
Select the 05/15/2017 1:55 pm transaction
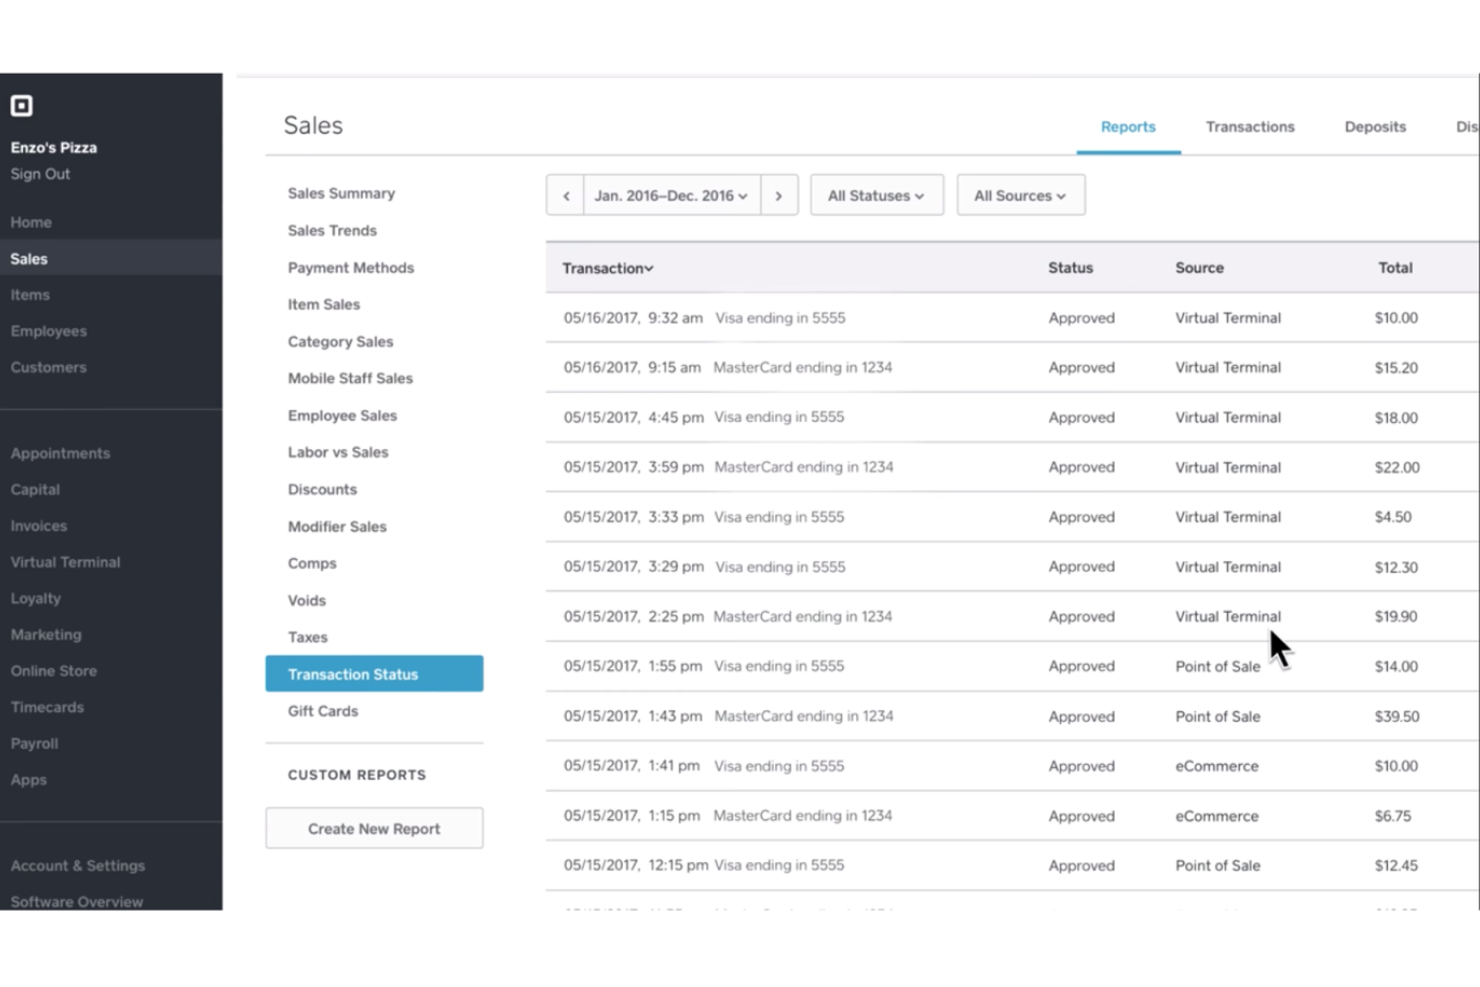[x=1012, y=666]
